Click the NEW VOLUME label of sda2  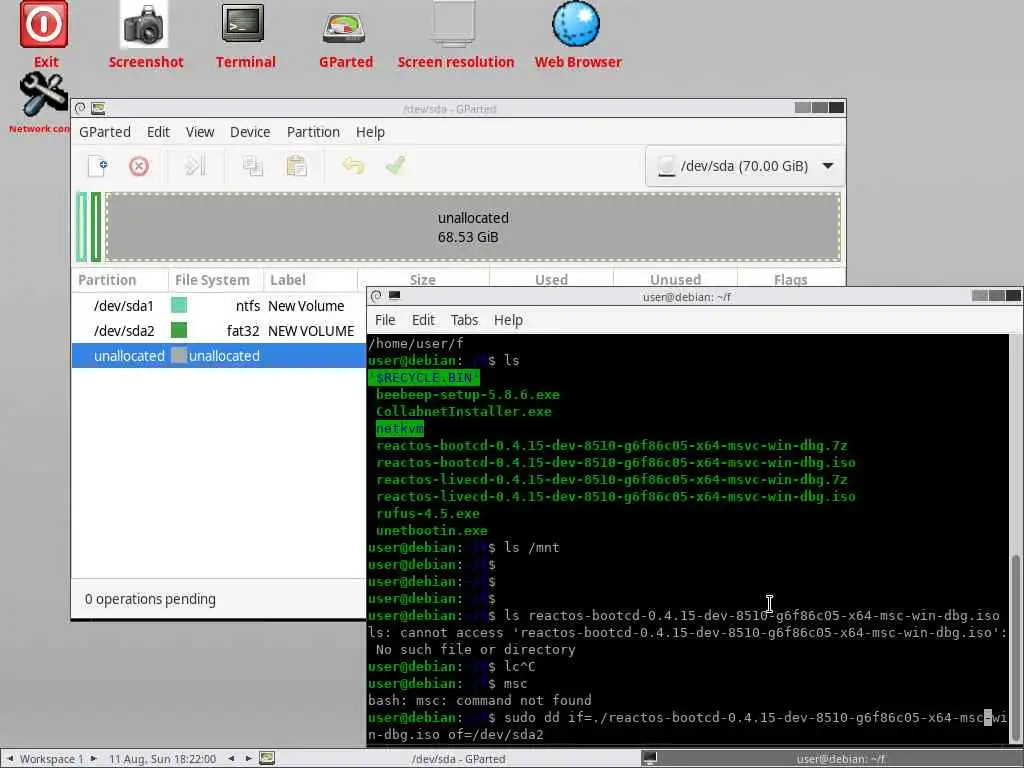tap(311, 331)
